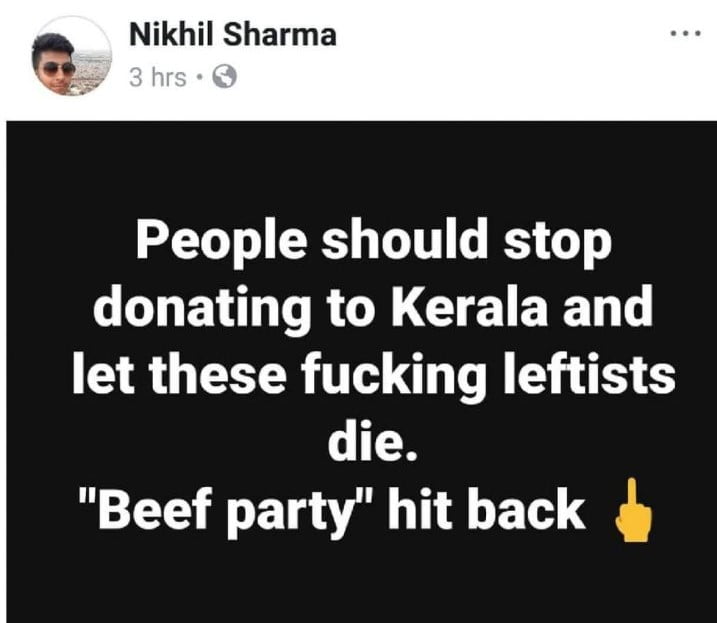Click the "donating to Kerala and" line
Image resolution: width=717 pixels, height=623 pixels.
click(373, 309)
